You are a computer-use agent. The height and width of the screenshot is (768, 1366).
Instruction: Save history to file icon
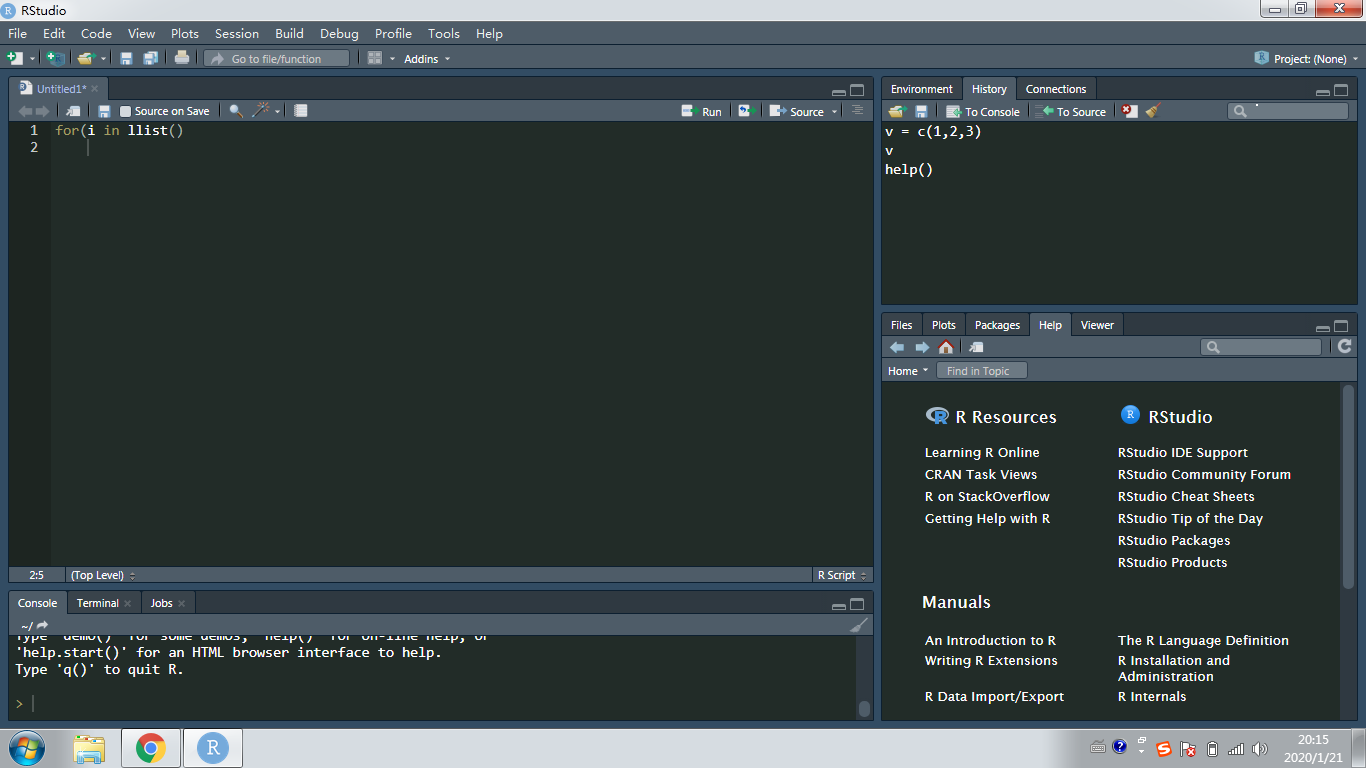(x=921, y=111)
